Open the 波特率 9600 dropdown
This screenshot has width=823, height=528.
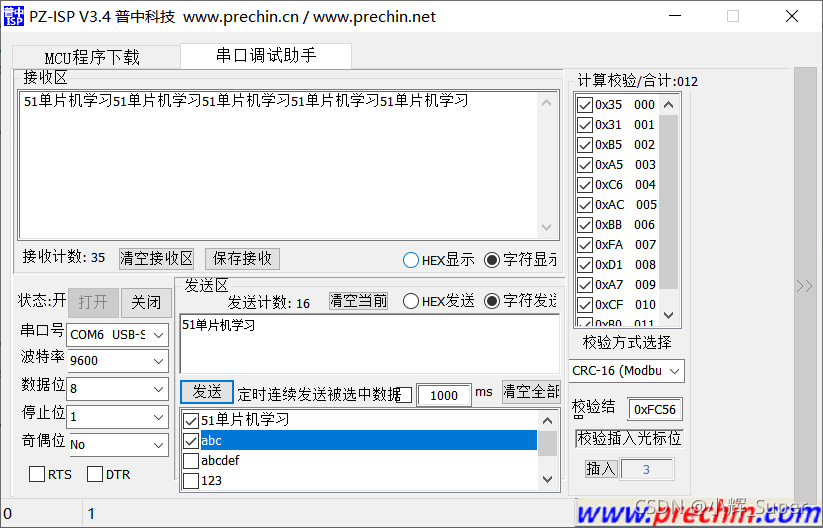[x=118, y=361]
